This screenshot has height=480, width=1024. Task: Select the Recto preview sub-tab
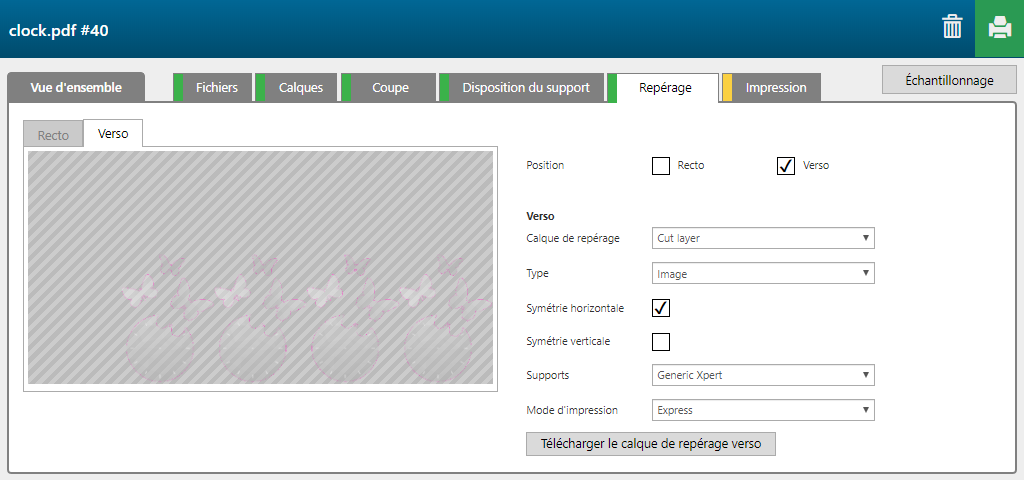click(x=54, y=135)
